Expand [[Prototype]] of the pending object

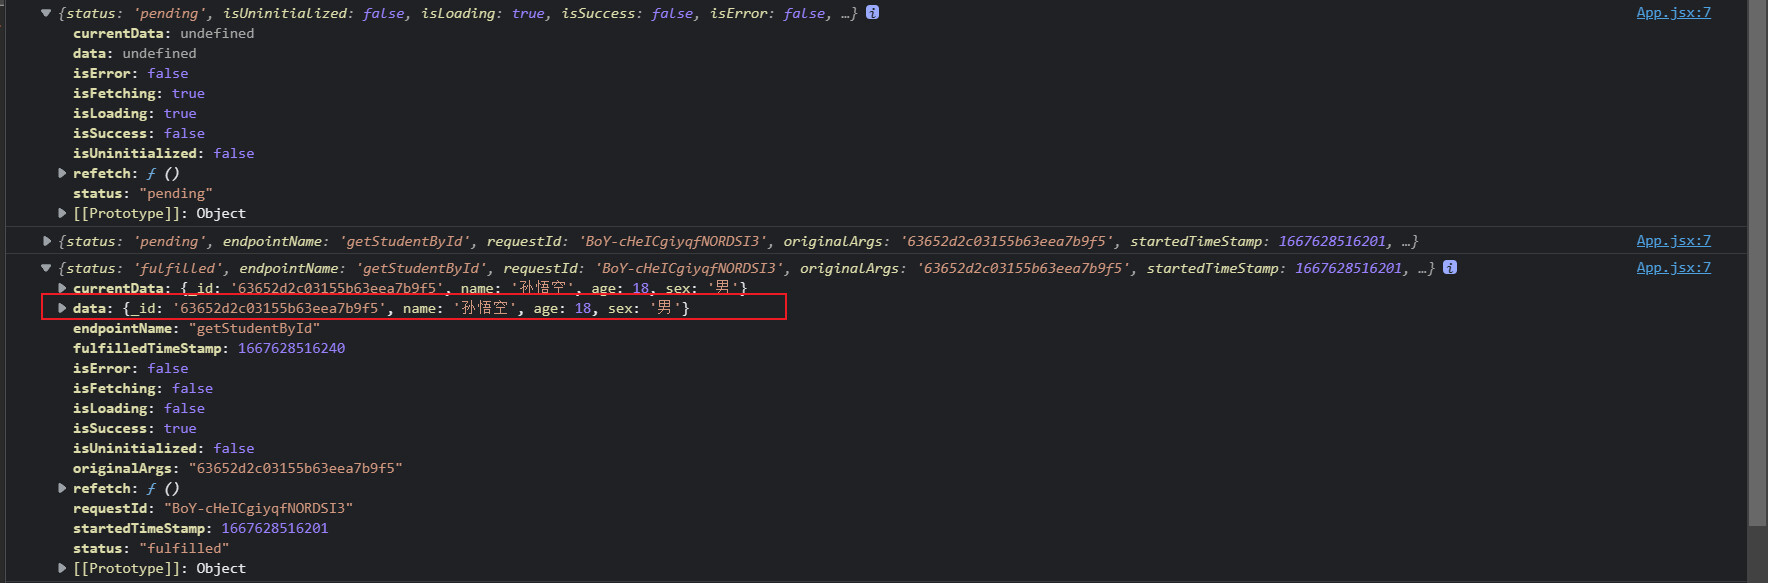(x=62, y=213)
